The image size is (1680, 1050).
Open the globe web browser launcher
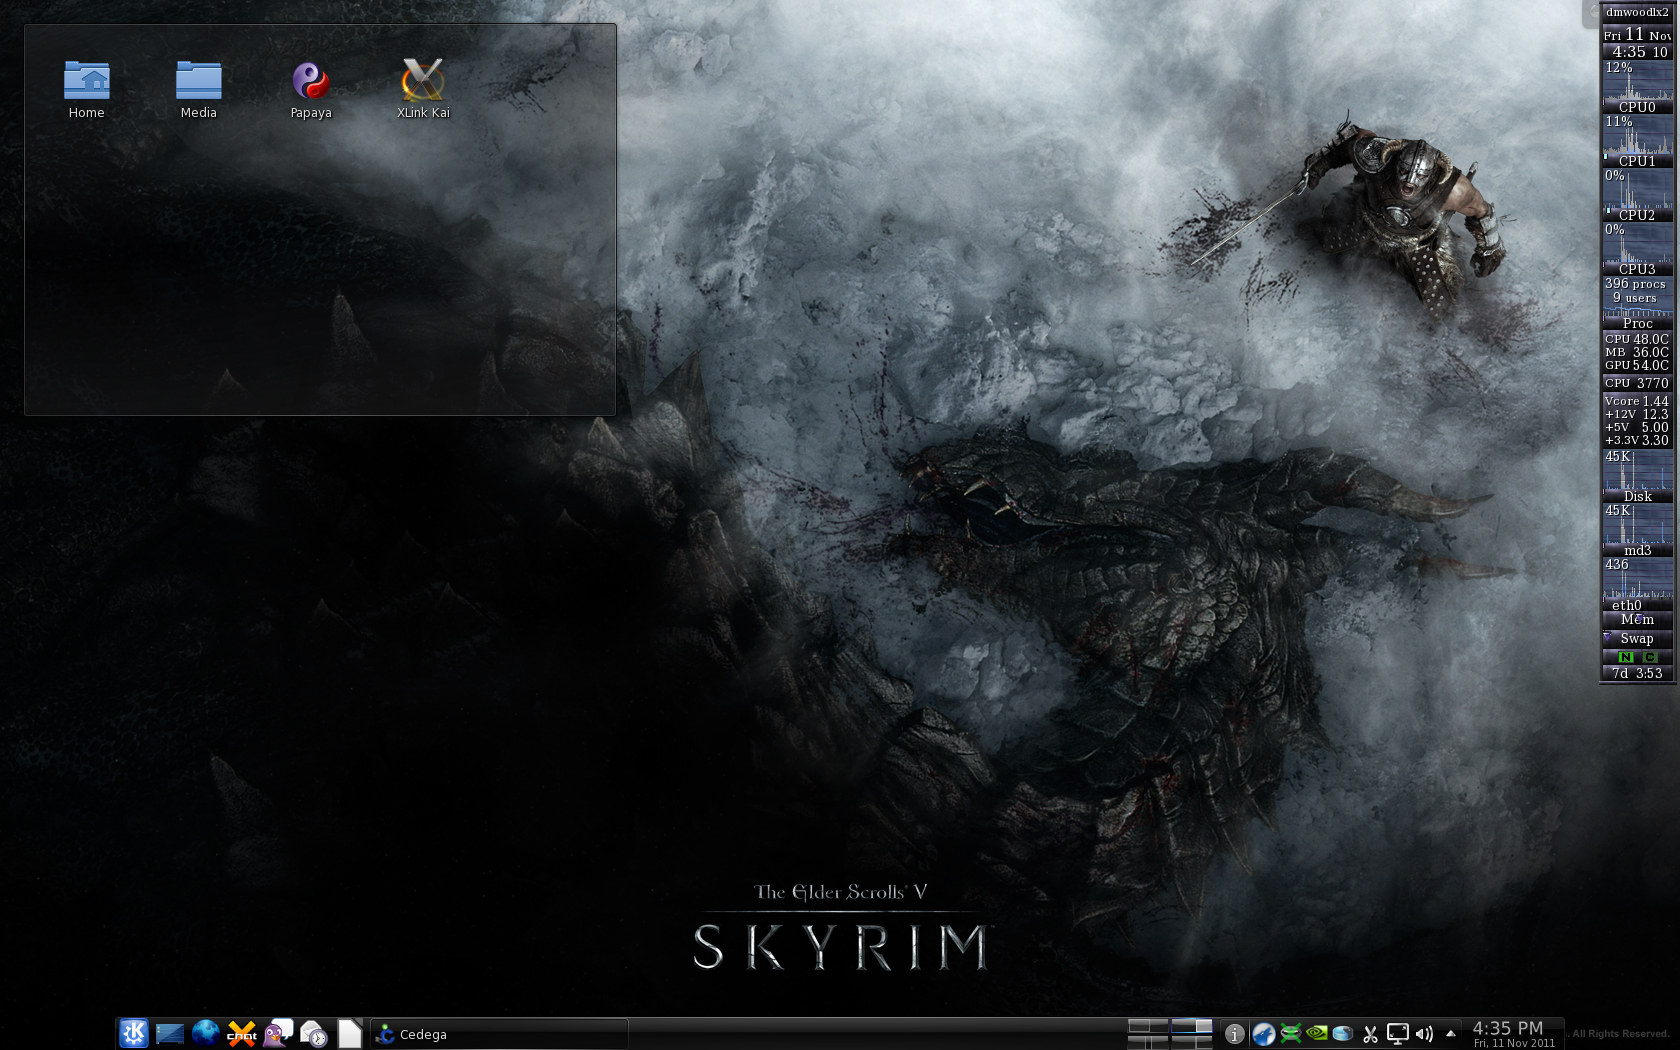coord(206,1033)
